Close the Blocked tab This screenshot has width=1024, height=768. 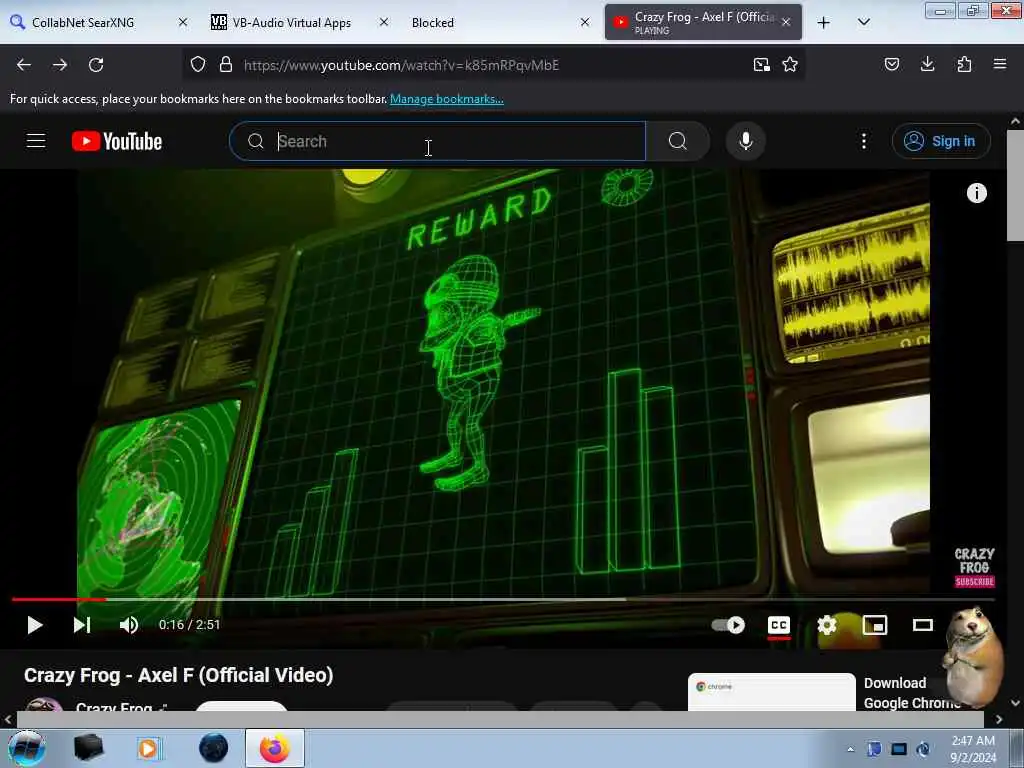coord(585,22)
